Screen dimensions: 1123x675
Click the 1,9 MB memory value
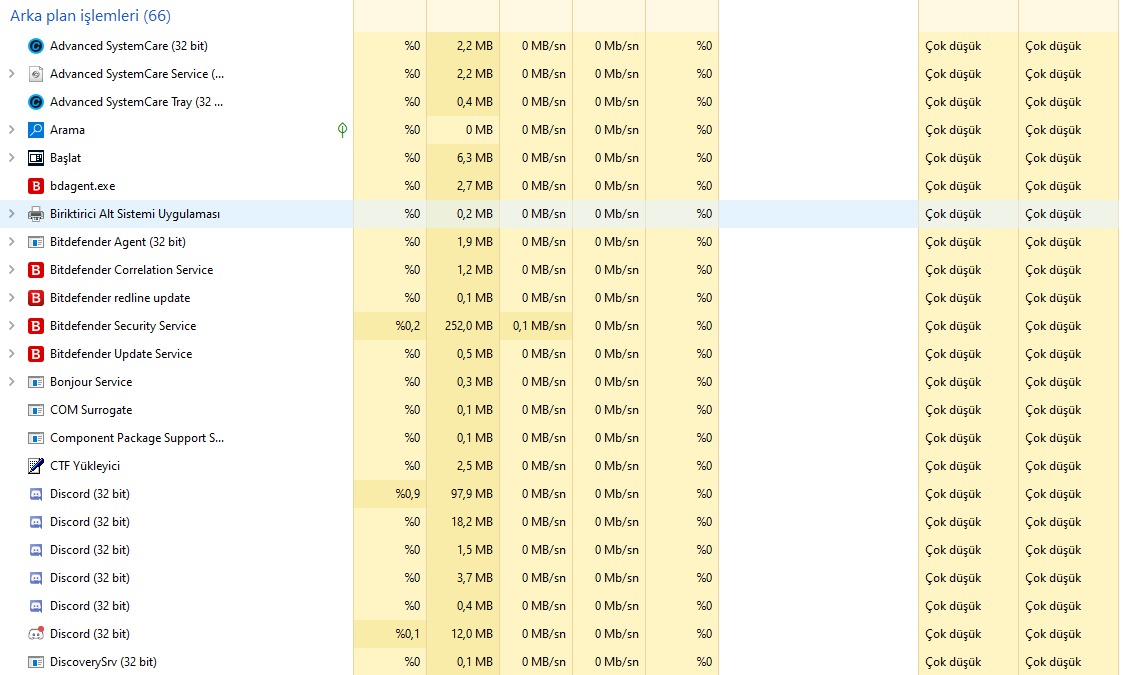pos(474,241)
